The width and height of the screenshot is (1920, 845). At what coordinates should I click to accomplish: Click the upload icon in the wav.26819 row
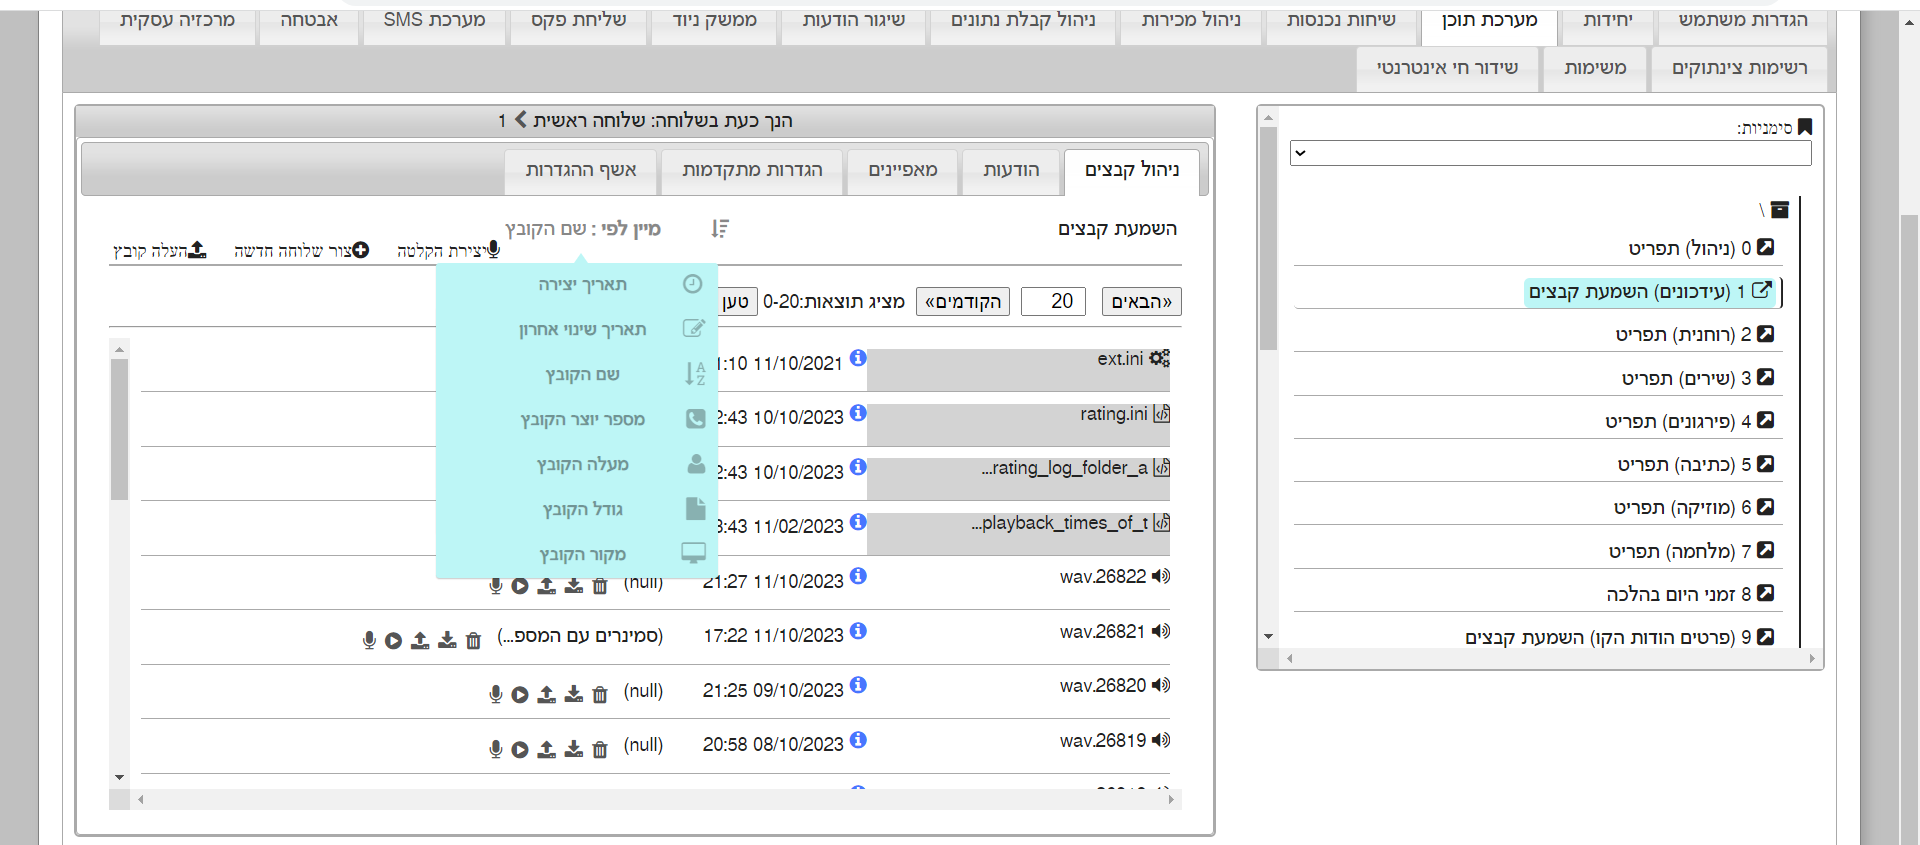point(546,749)
